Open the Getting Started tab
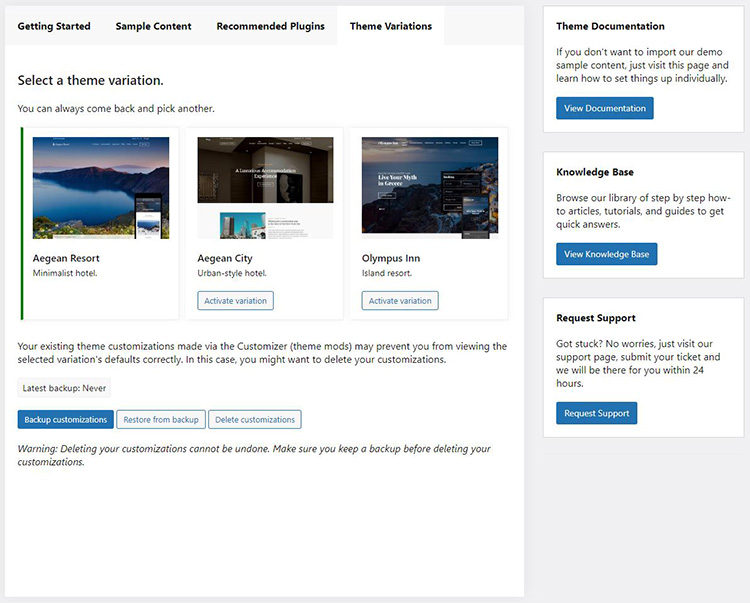This screenshot has height=603, width=750. tap(54, 26)
